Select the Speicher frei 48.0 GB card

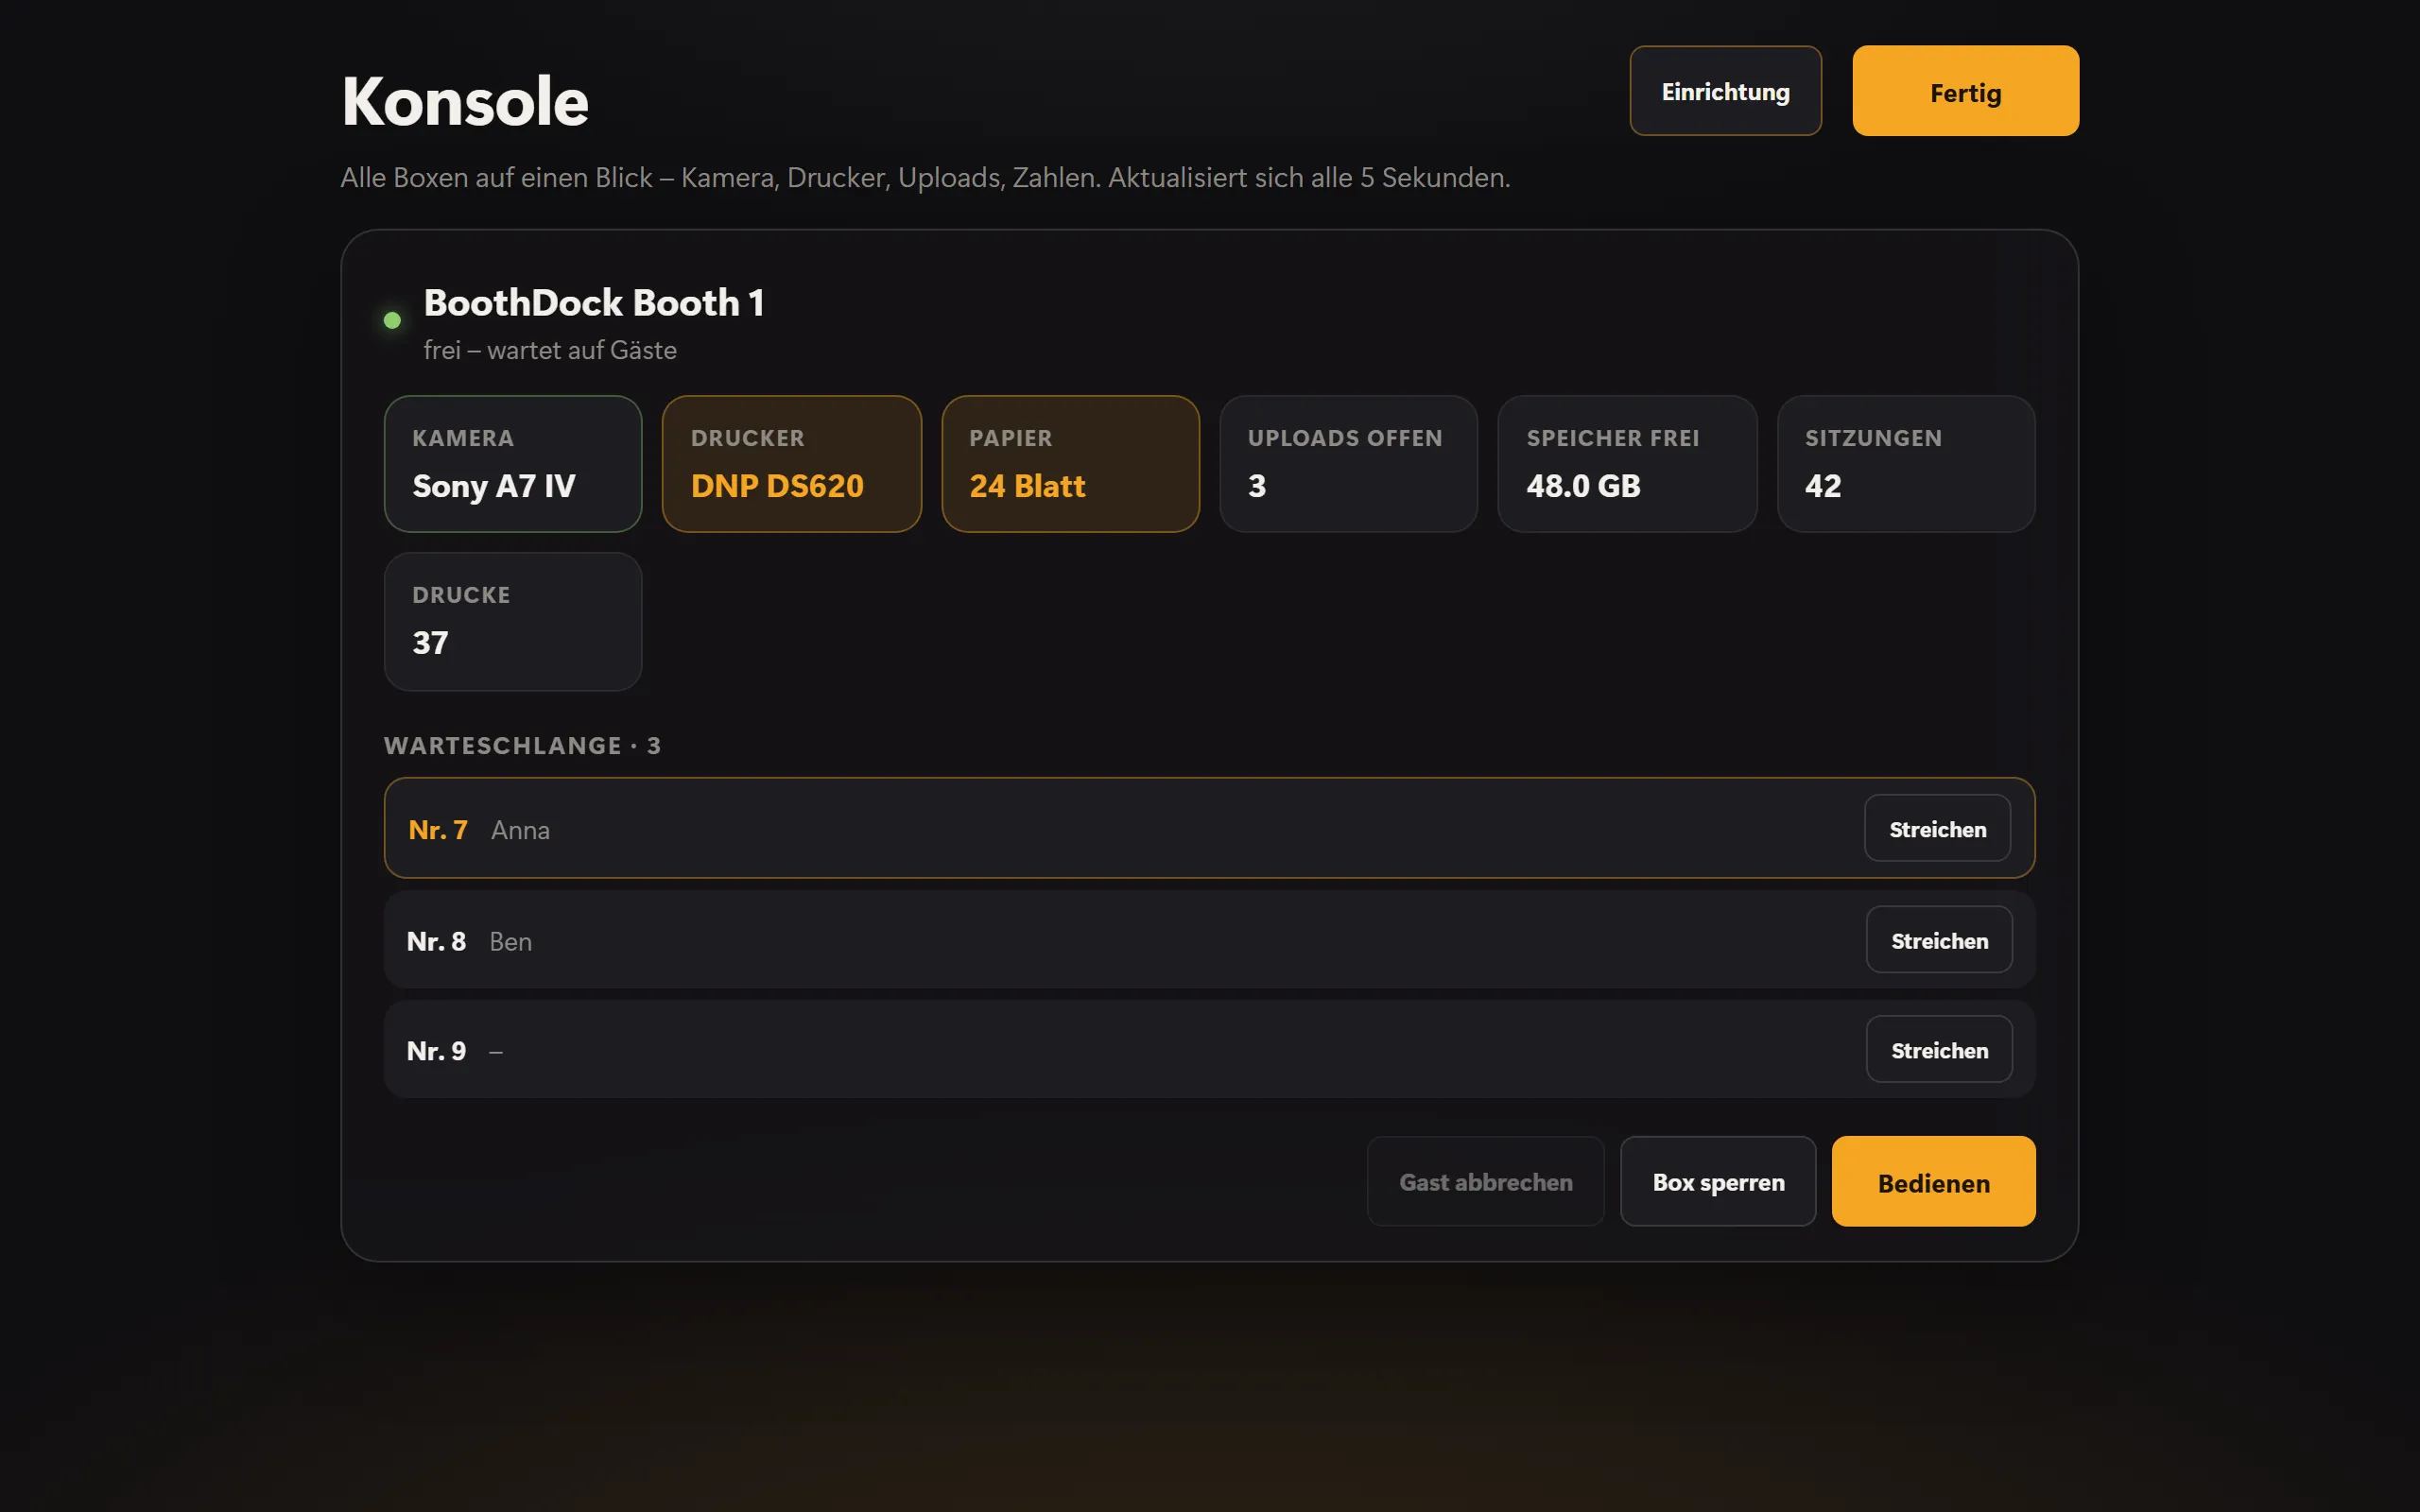(1627, 464)
